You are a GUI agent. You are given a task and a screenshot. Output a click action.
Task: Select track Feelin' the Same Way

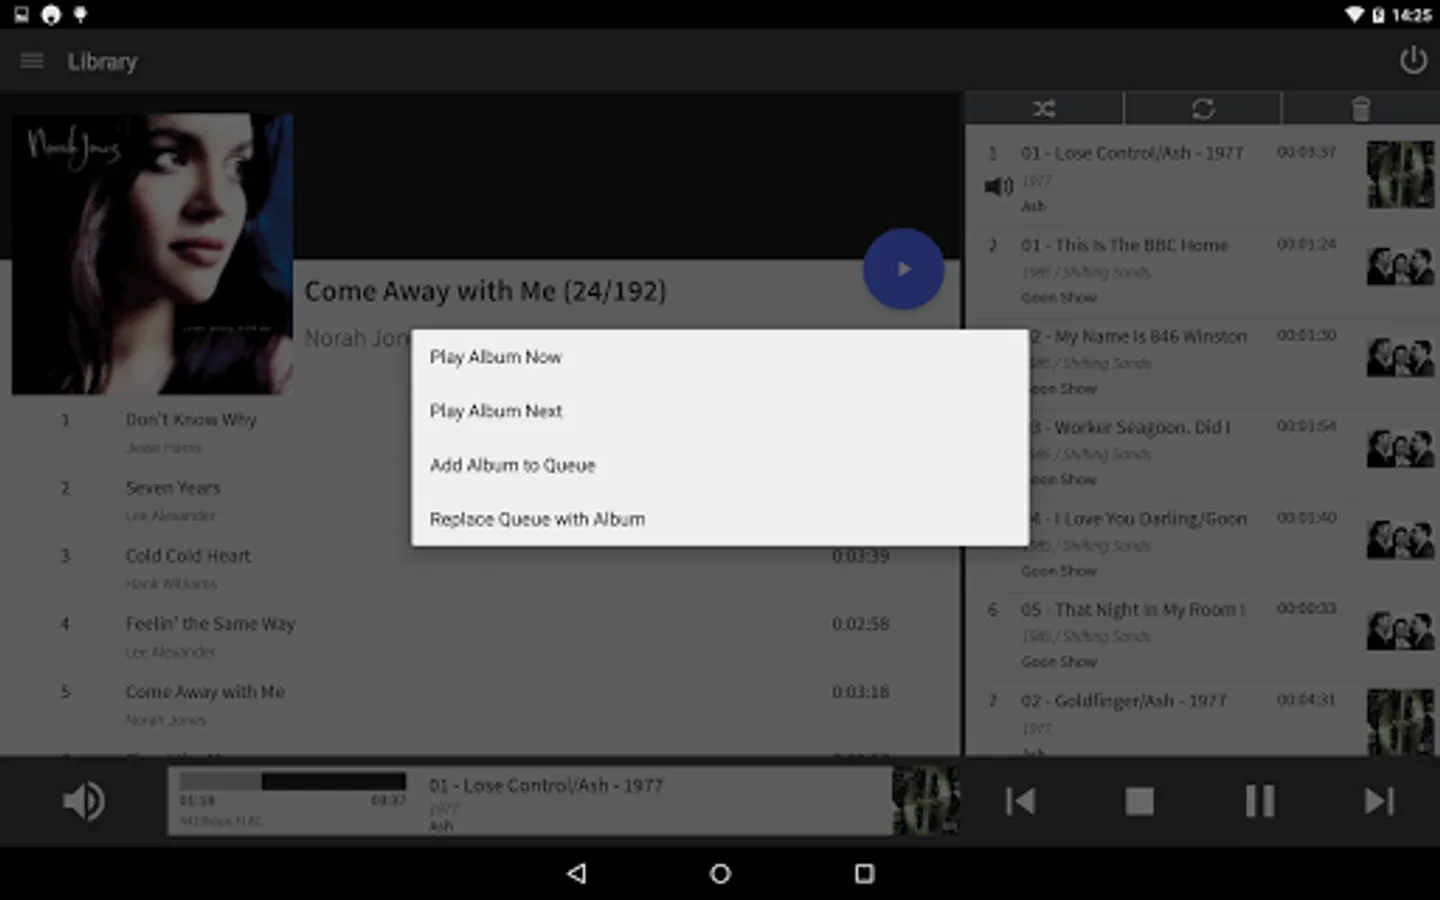[480, 636]
